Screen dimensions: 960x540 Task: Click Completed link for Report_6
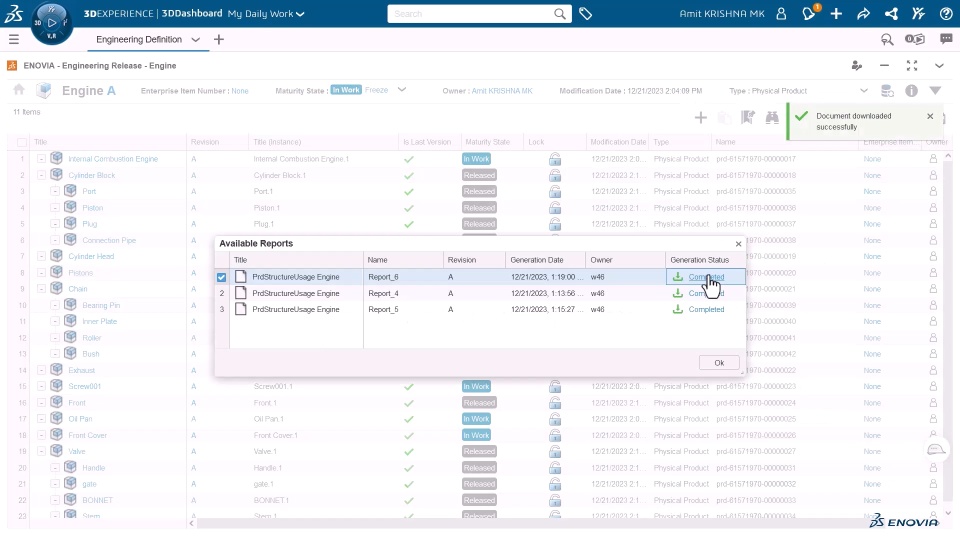click(x=706, y=277)
